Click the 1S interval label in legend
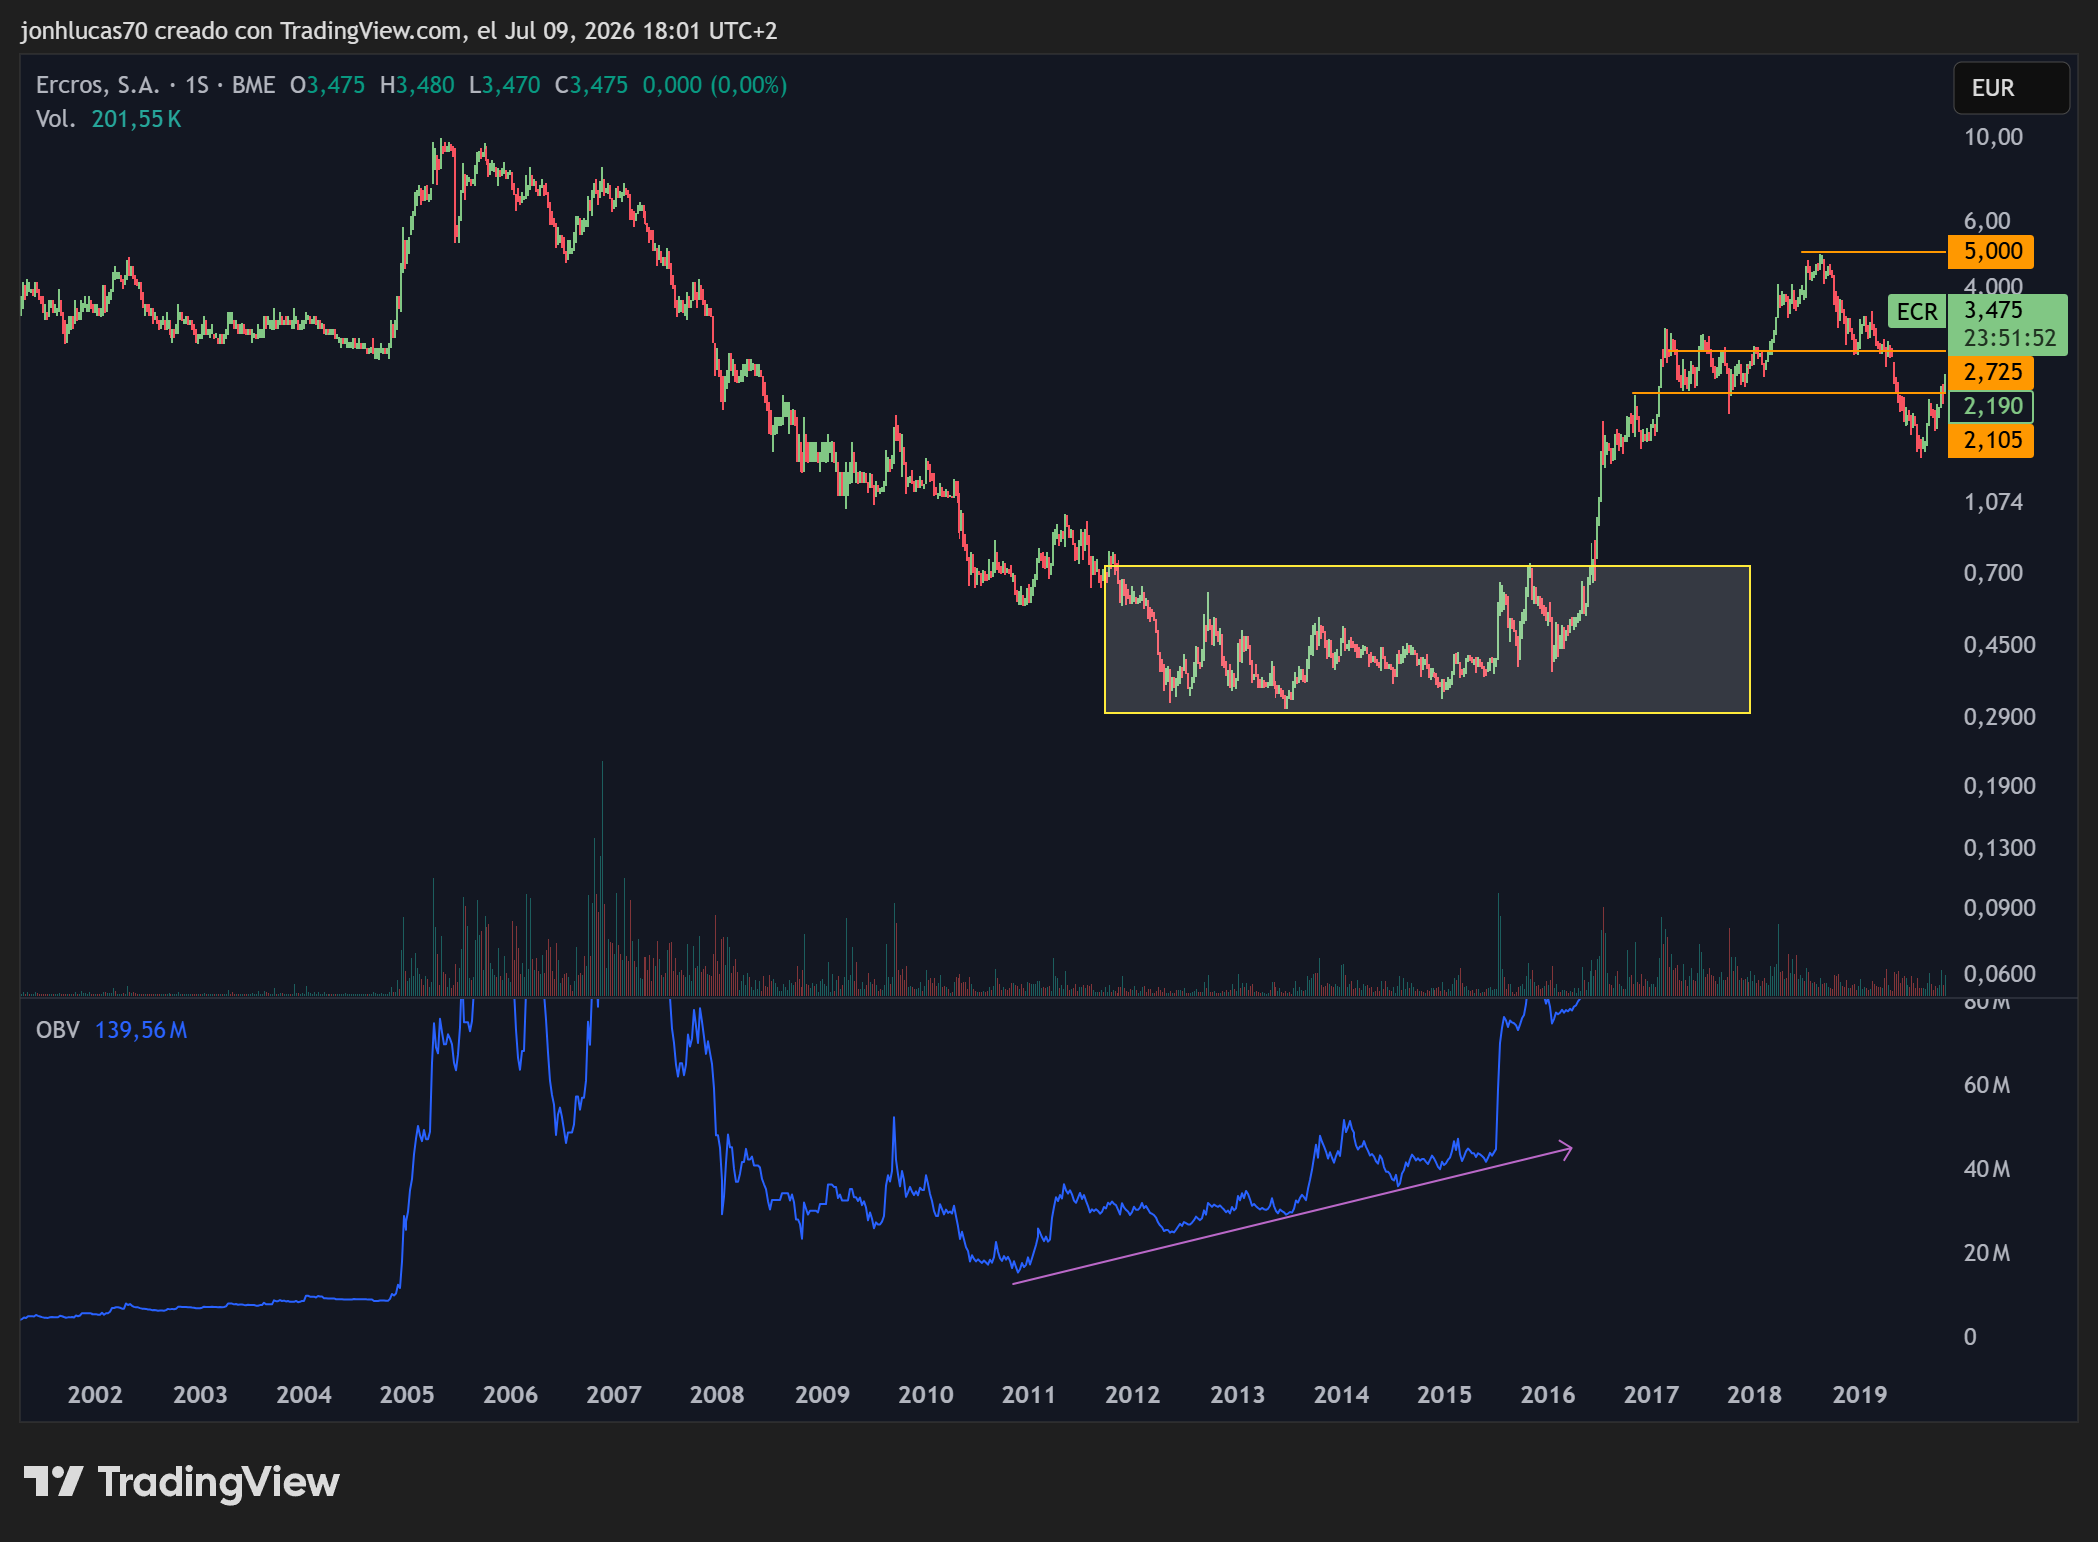 197,85
